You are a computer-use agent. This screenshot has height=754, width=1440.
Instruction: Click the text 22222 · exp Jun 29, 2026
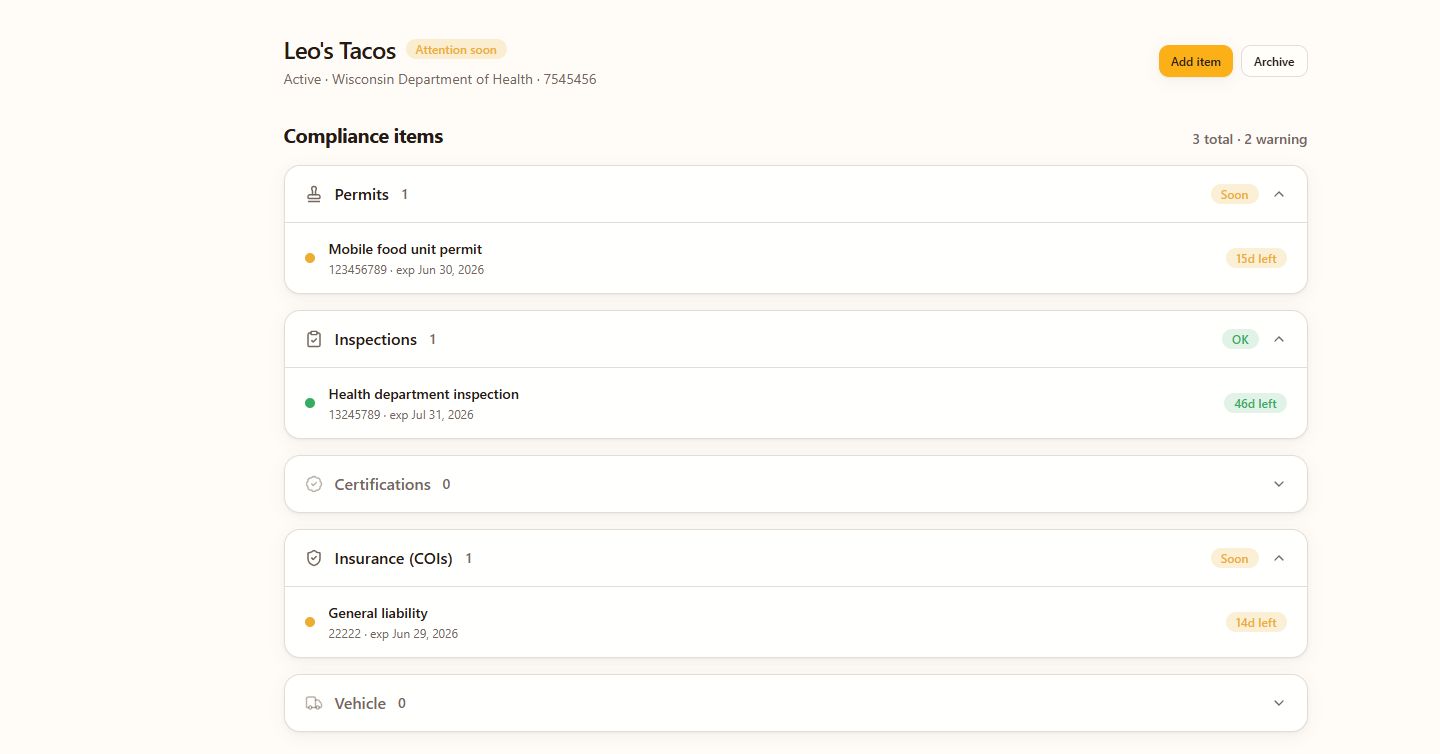point(393,634)
